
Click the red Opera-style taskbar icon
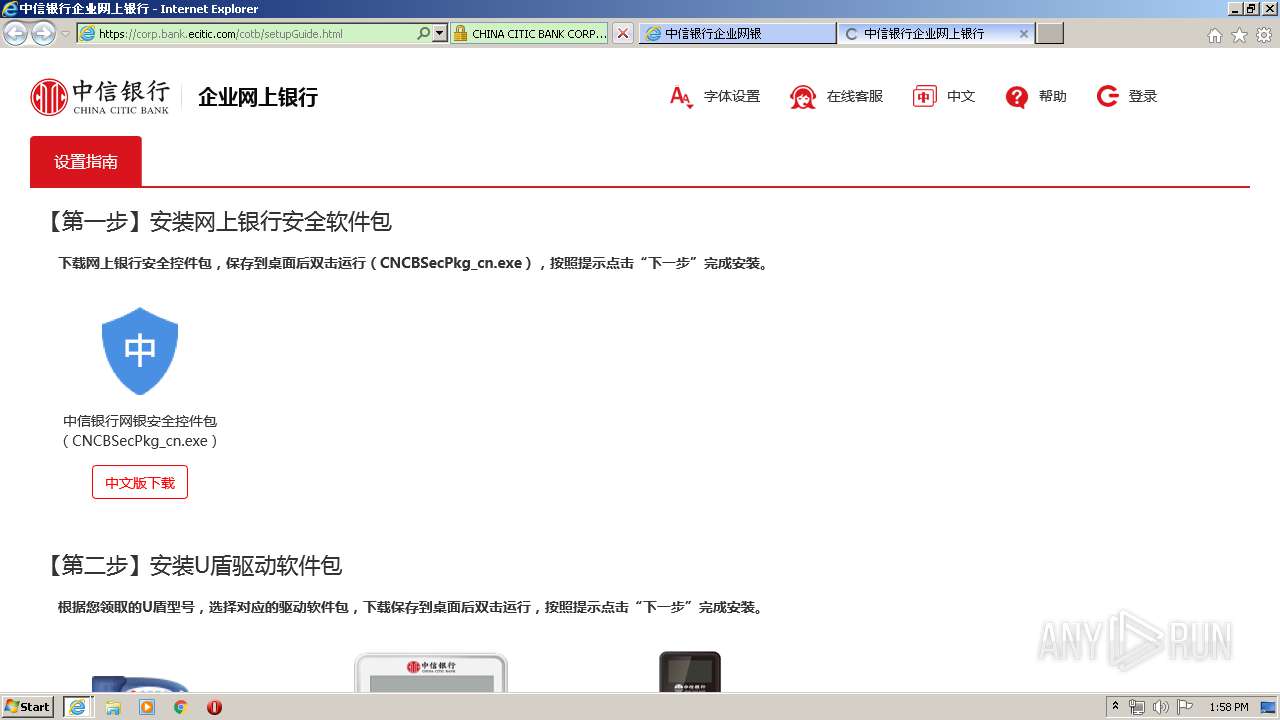tap(214, 707)
